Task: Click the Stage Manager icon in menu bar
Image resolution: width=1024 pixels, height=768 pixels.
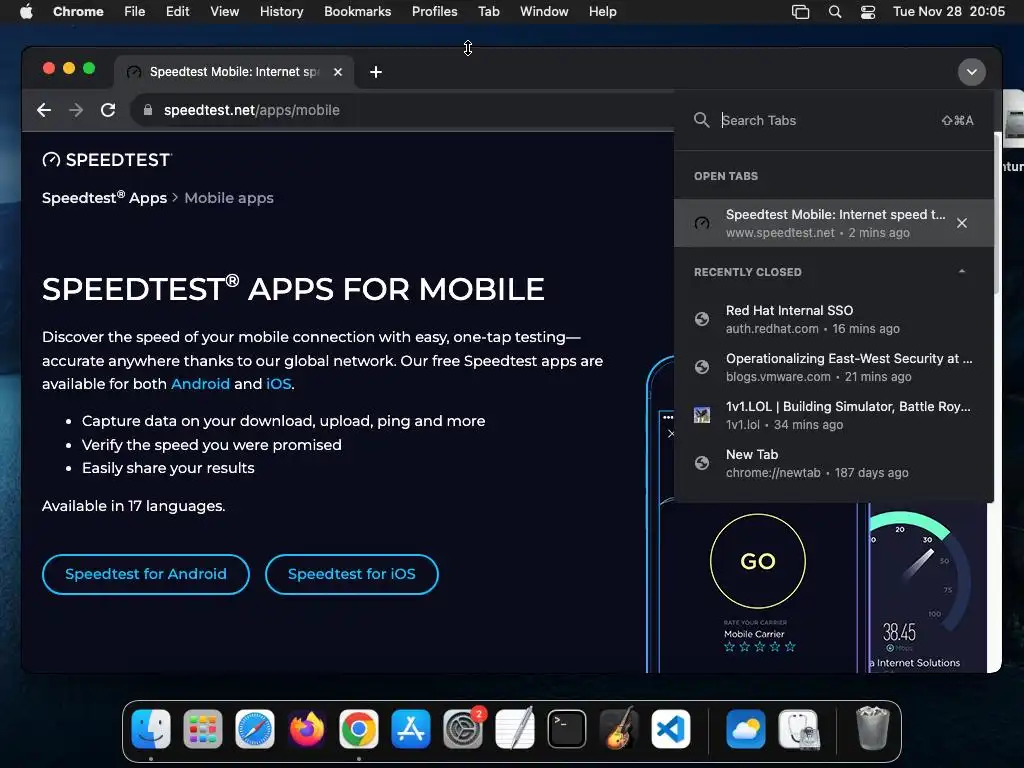Action: 800,12
